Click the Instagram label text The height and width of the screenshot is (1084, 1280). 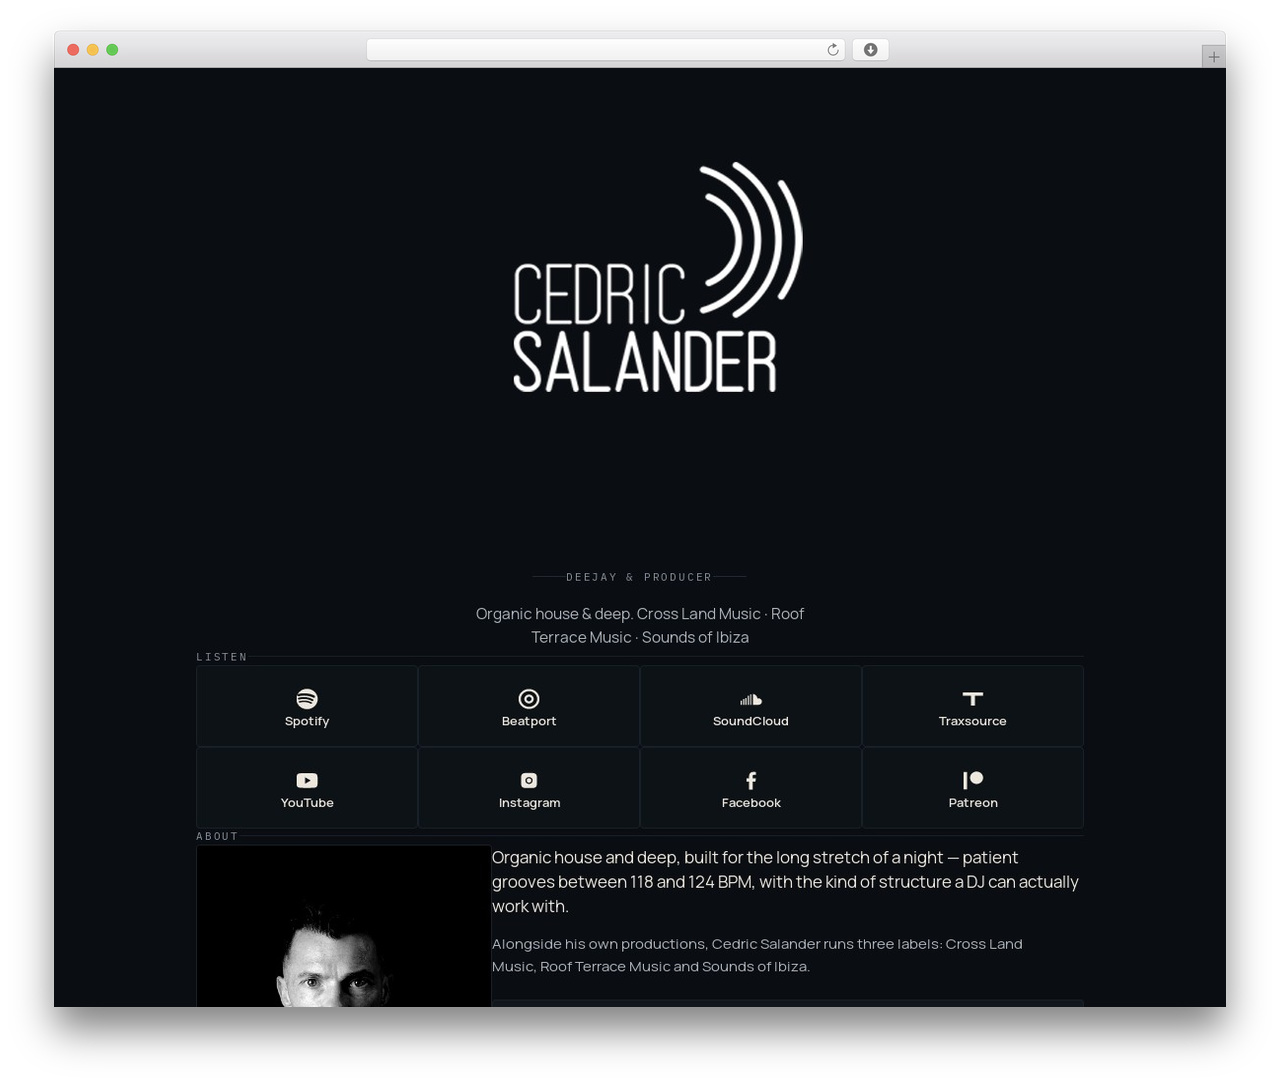[529, 803]
